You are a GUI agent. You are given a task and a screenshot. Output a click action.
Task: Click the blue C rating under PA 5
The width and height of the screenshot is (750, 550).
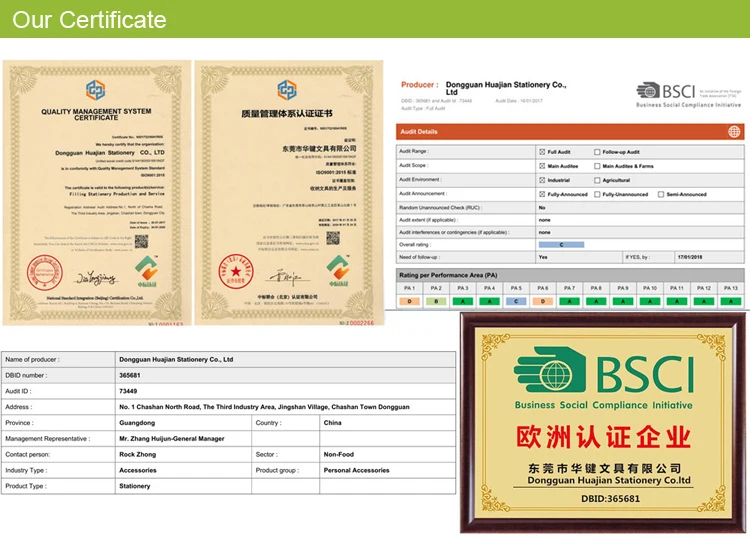point(516,301)
